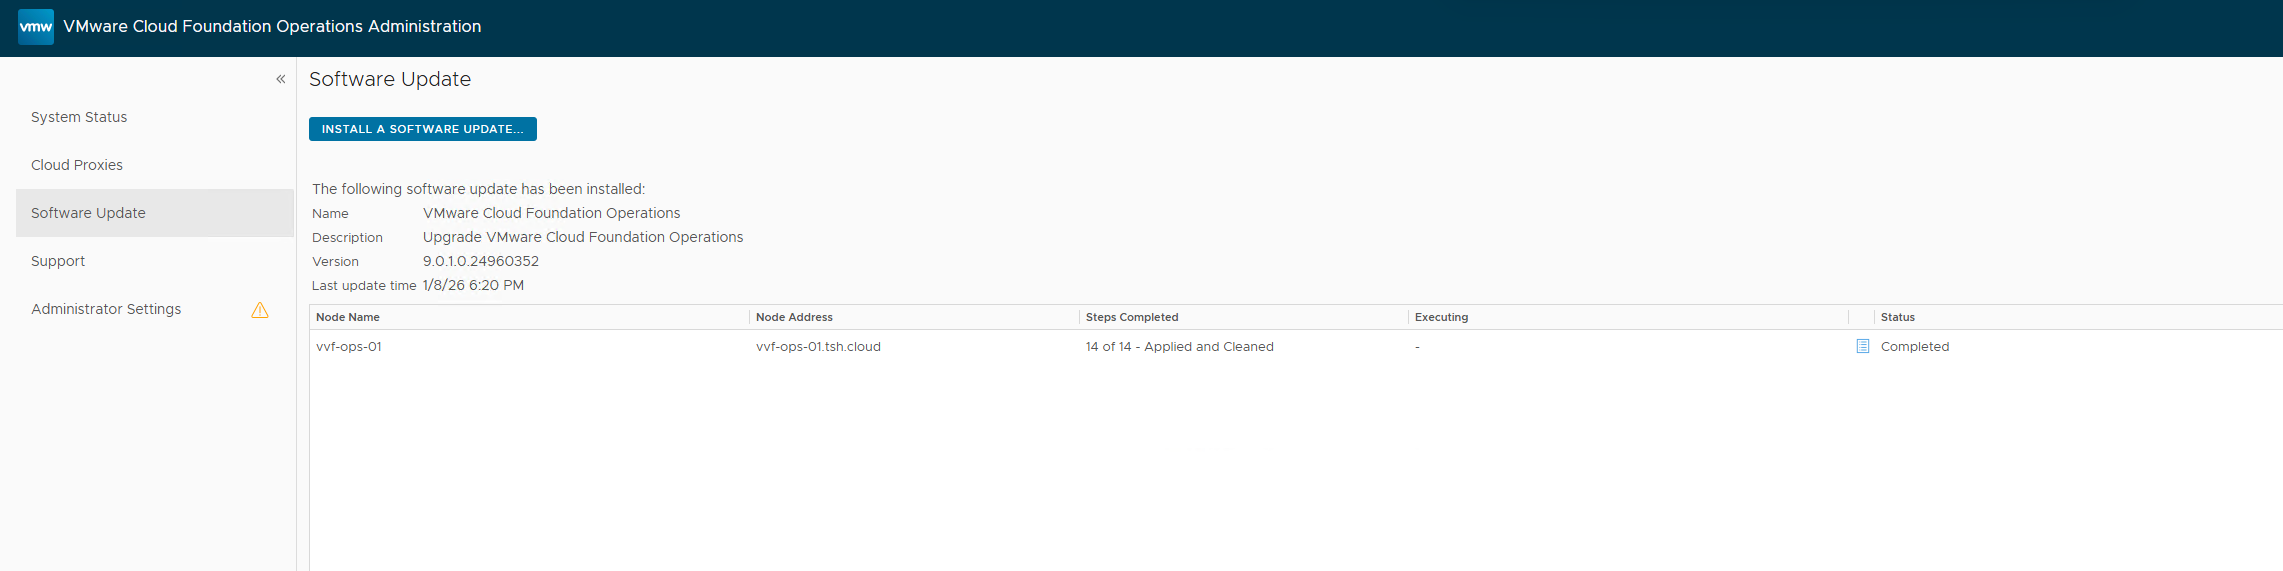
Task: Open the Support section
Action: [58, 261]
